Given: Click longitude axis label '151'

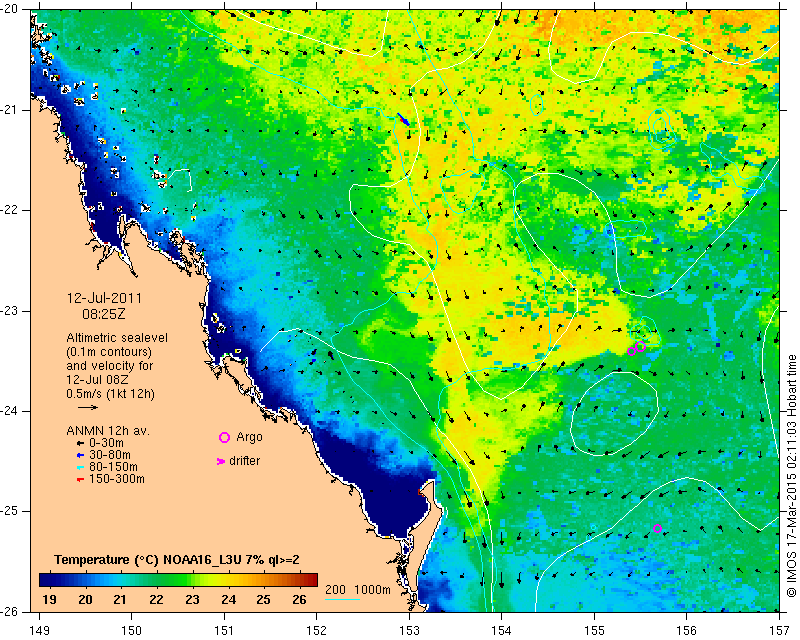Looking at the screenshot, I should point(224,631).
